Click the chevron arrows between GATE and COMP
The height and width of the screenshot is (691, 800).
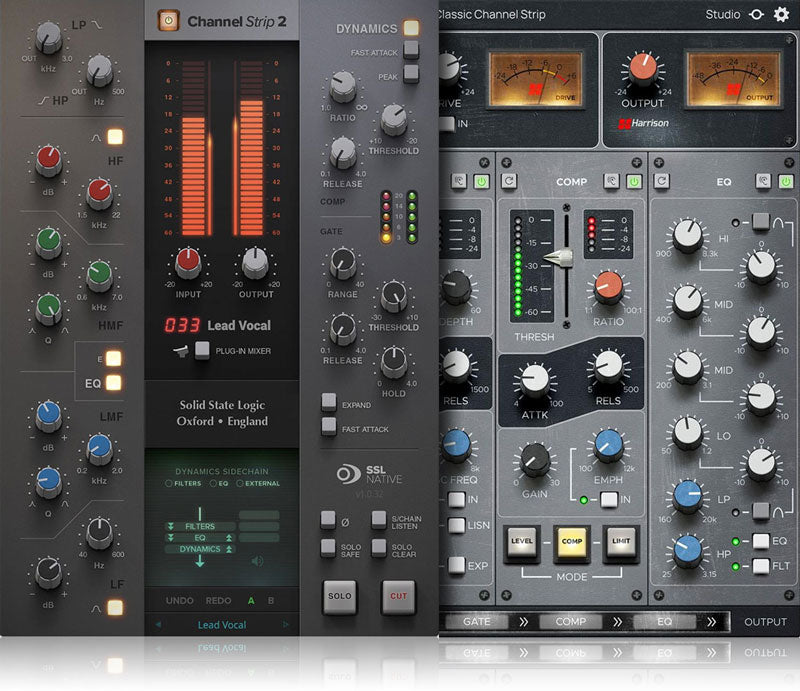click(x=524, y=622)
